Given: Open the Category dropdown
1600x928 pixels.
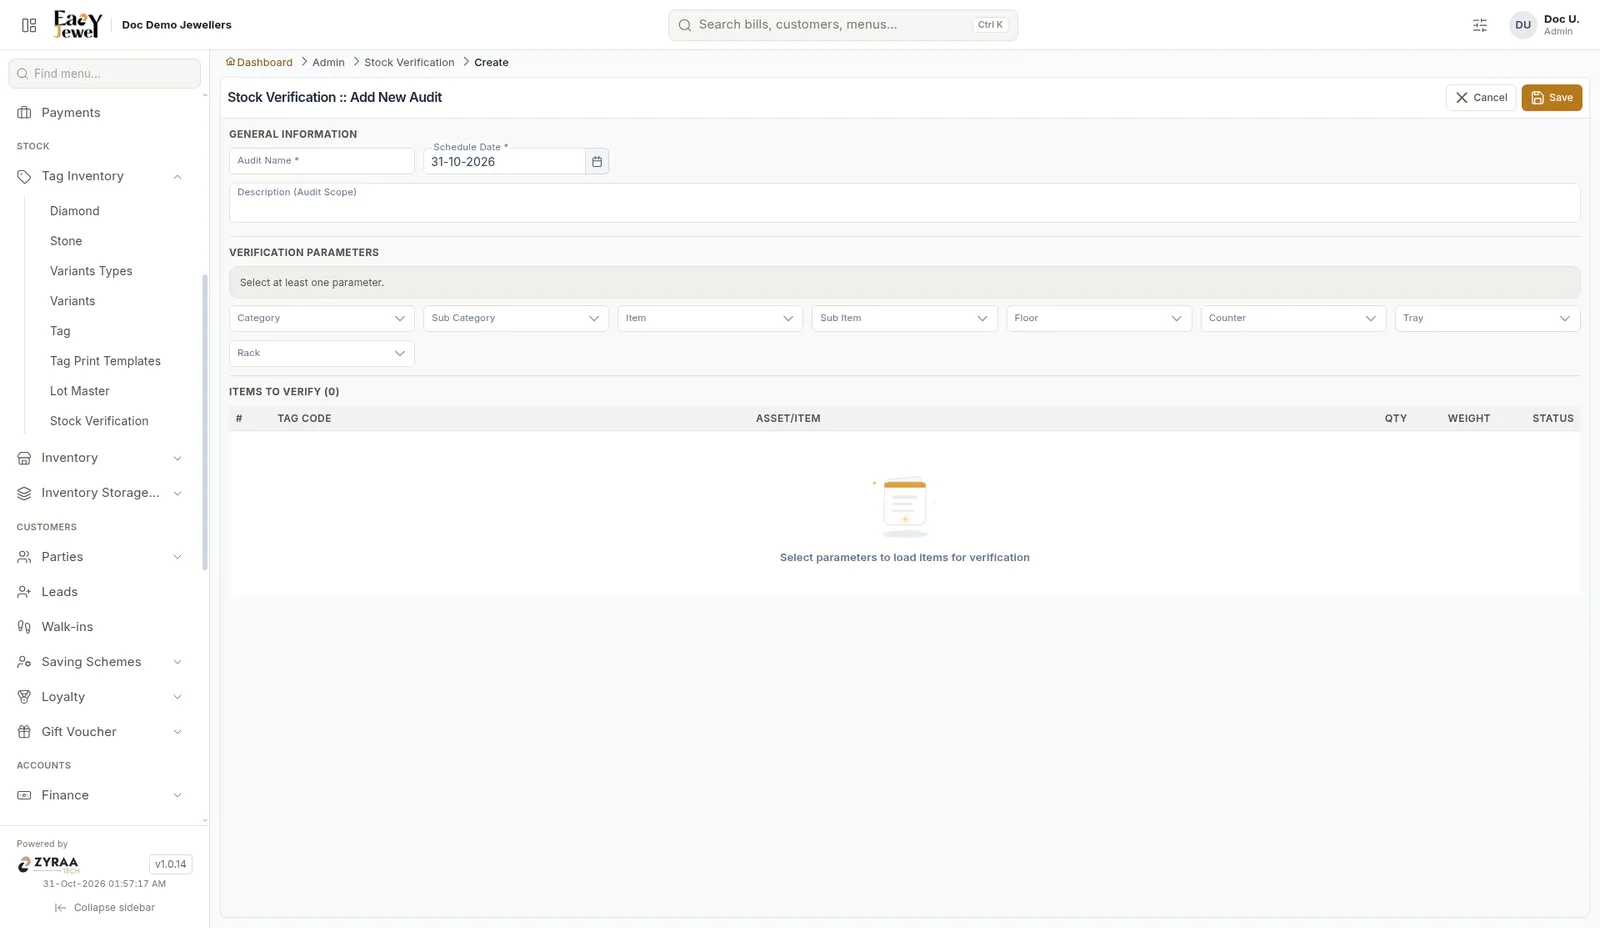Looking at the screenshot, I should click(321, 318).
